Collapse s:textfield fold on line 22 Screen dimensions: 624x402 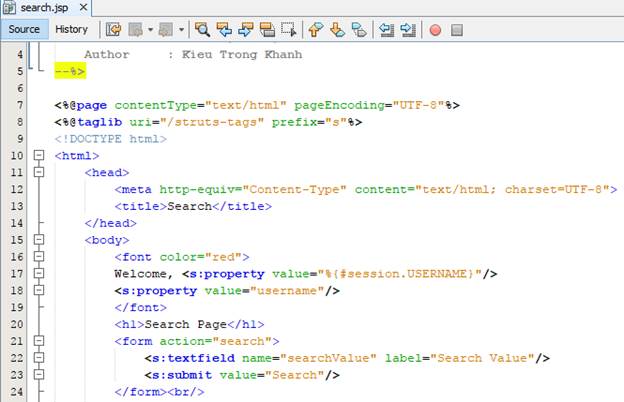click(39, 357)
